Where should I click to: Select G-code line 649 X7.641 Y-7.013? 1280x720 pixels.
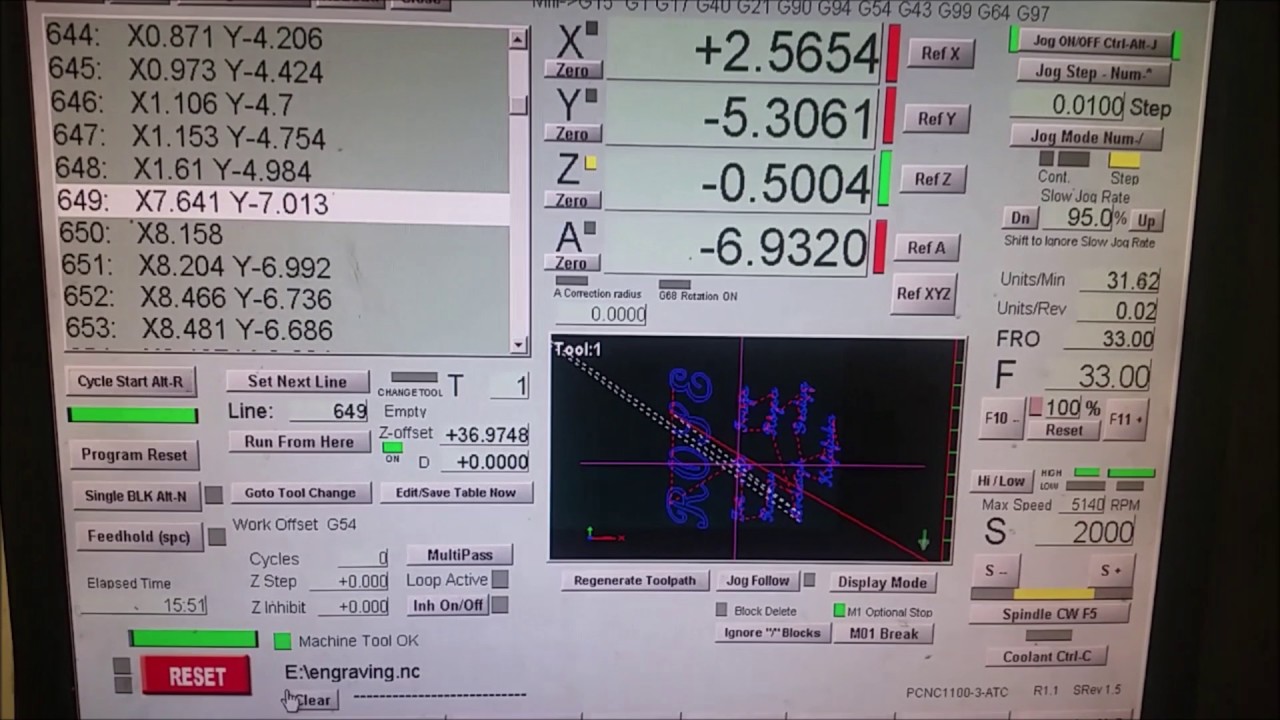pyautogui.click(x=283, y=203)
